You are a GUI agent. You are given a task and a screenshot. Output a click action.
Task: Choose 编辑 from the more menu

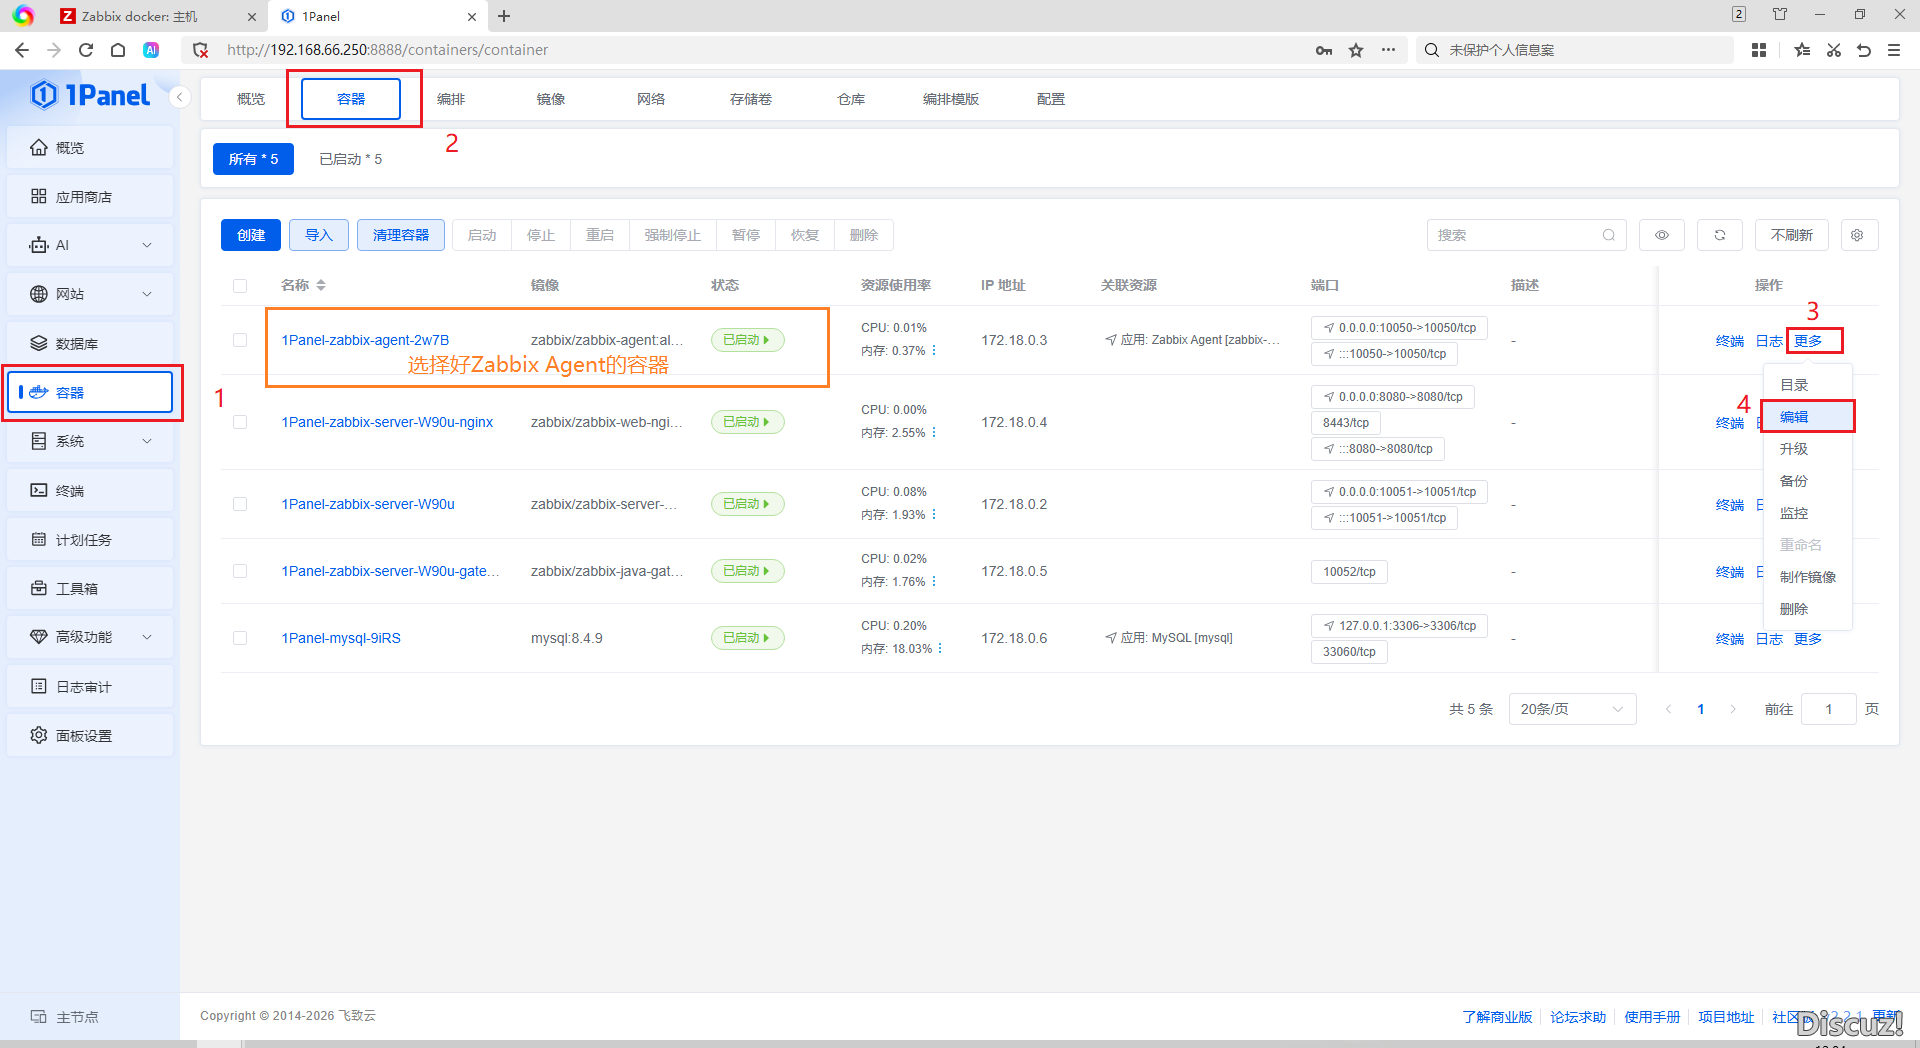(1808, 417)
